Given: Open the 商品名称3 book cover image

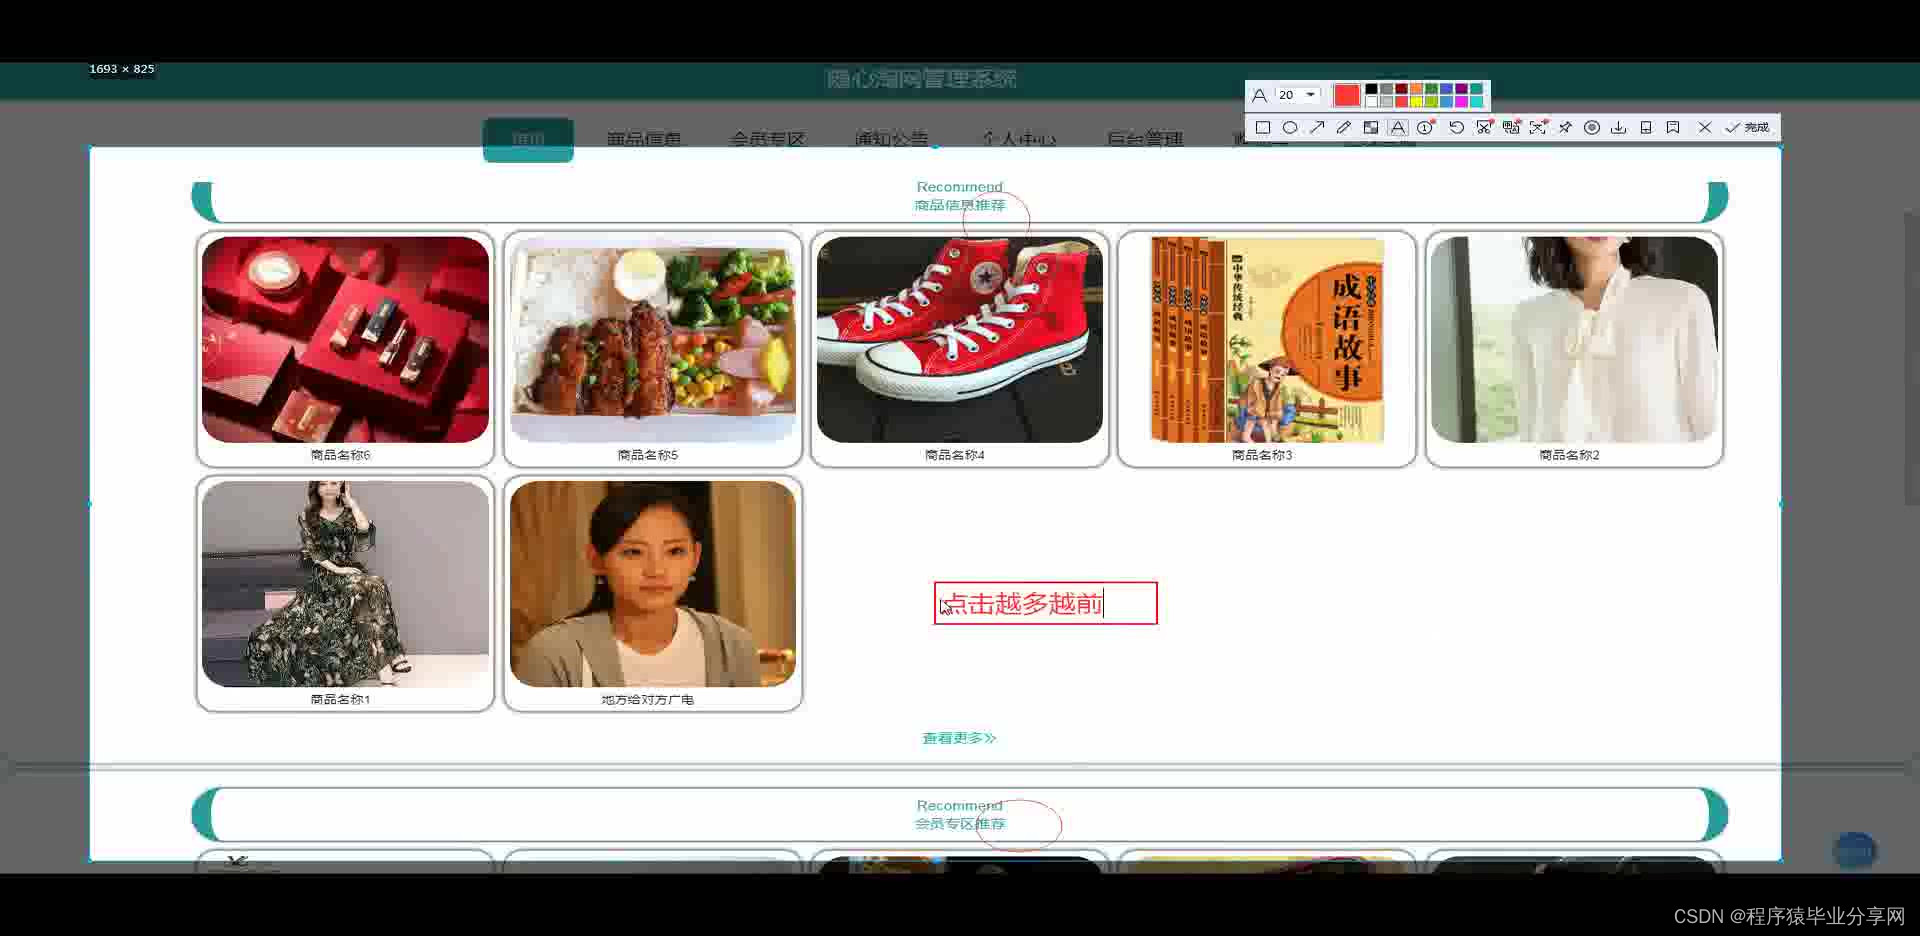Looking at the screenshot, I should pos(1267,339).
